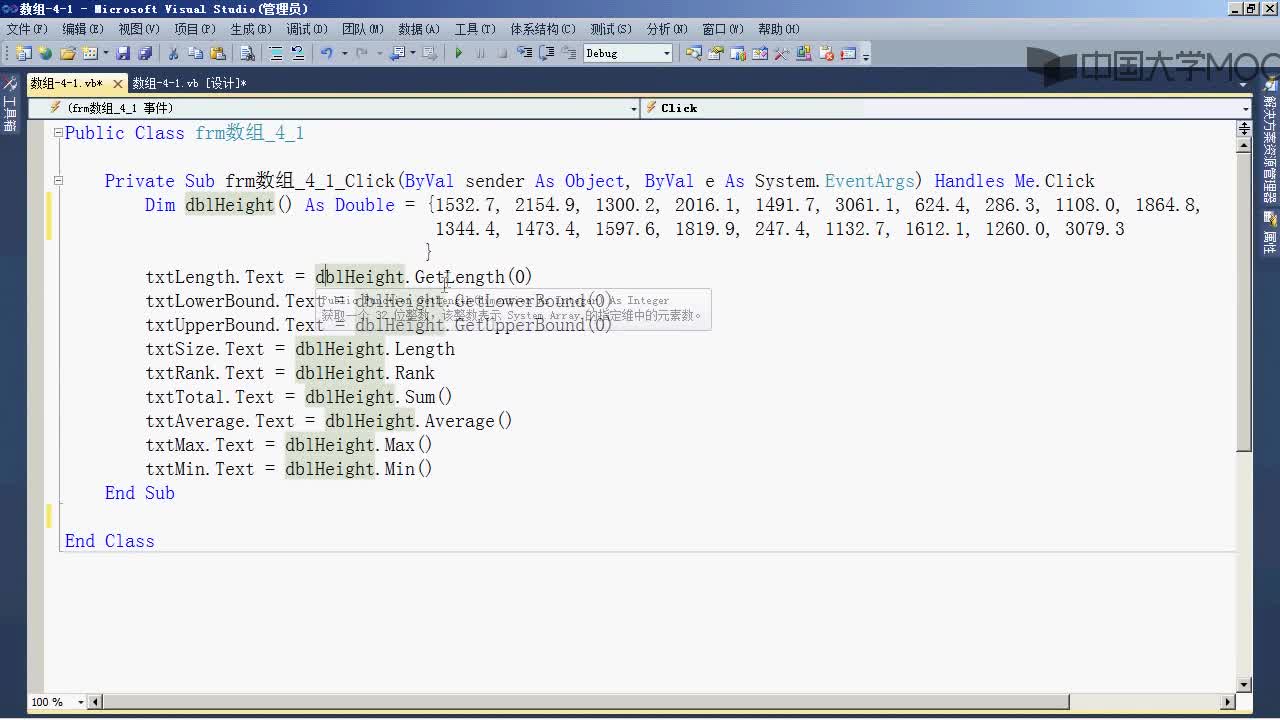Open the 窗口(W) menu

coord(723,29)
